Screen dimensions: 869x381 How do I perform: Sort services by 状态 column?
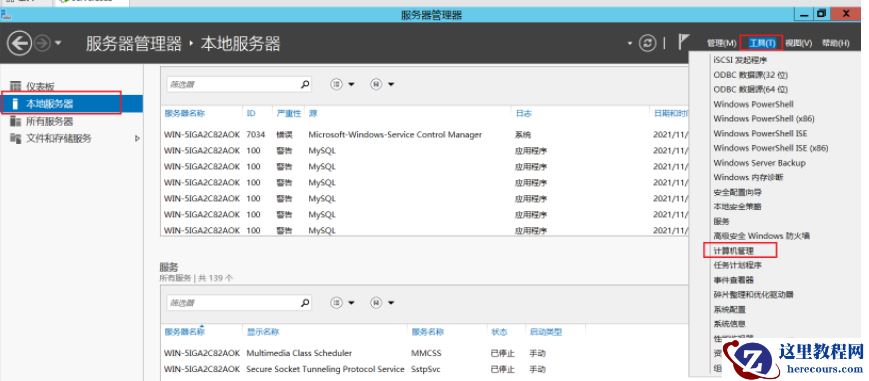499,332
